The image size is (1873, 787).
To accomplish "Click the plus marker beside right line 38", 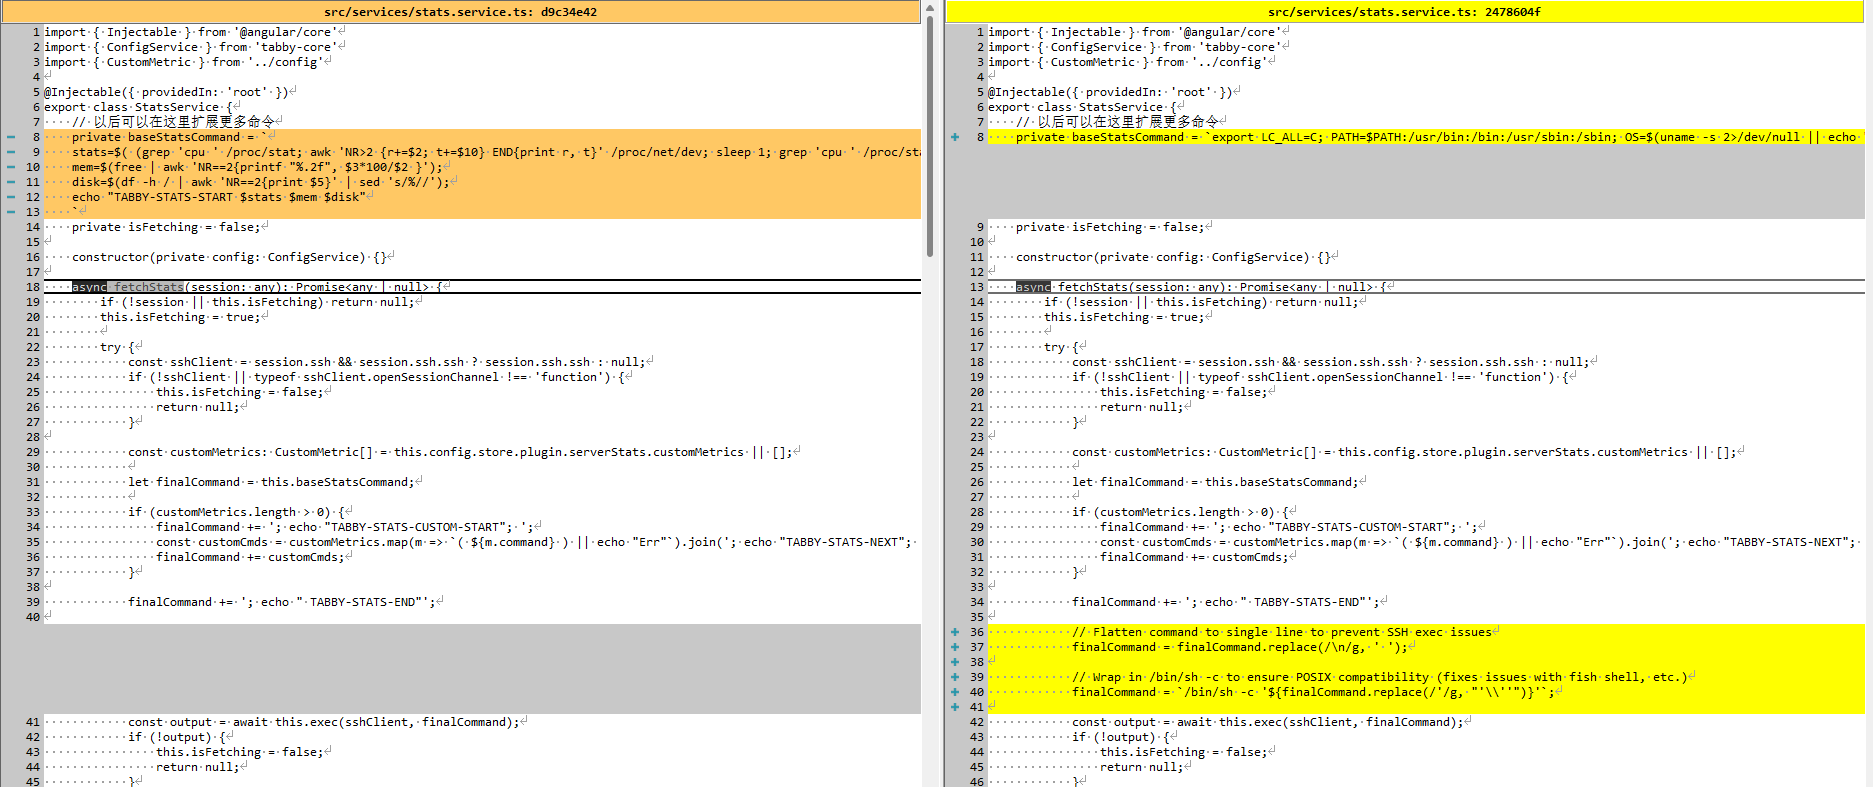I will tap(955, 662).
